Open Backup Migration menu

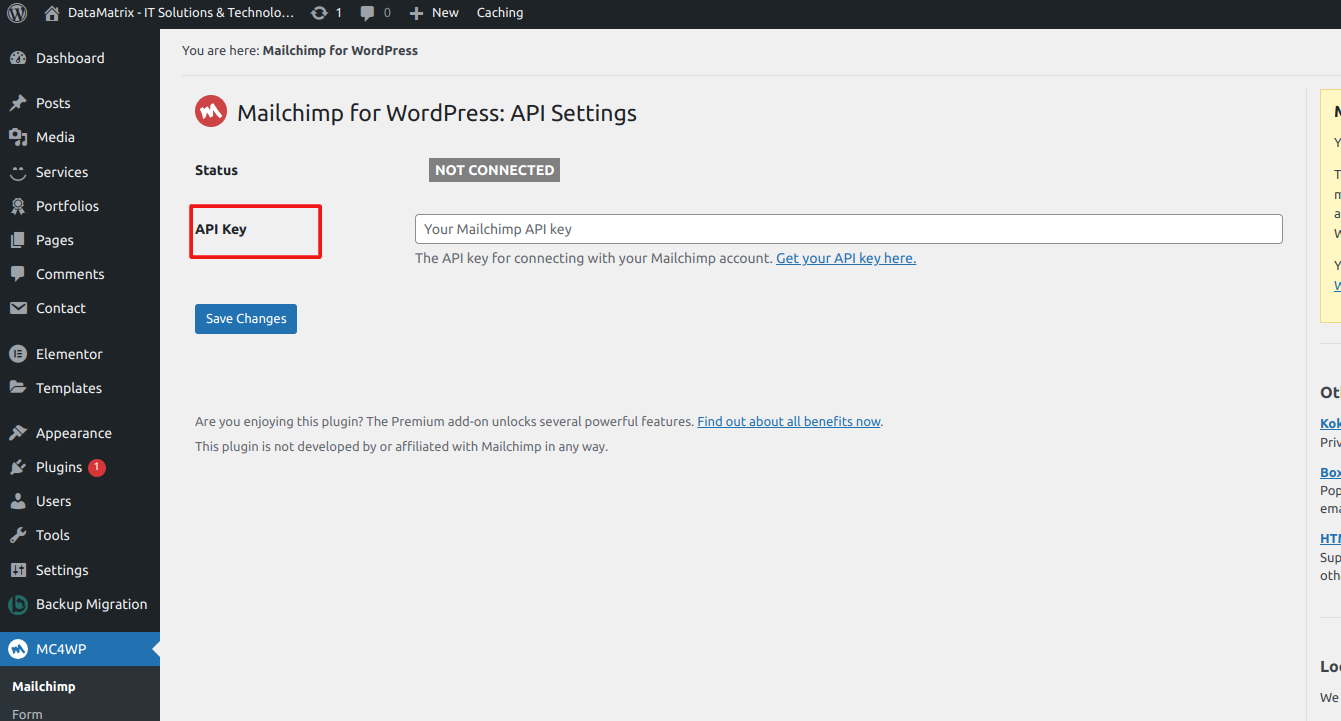pos(80,604)
